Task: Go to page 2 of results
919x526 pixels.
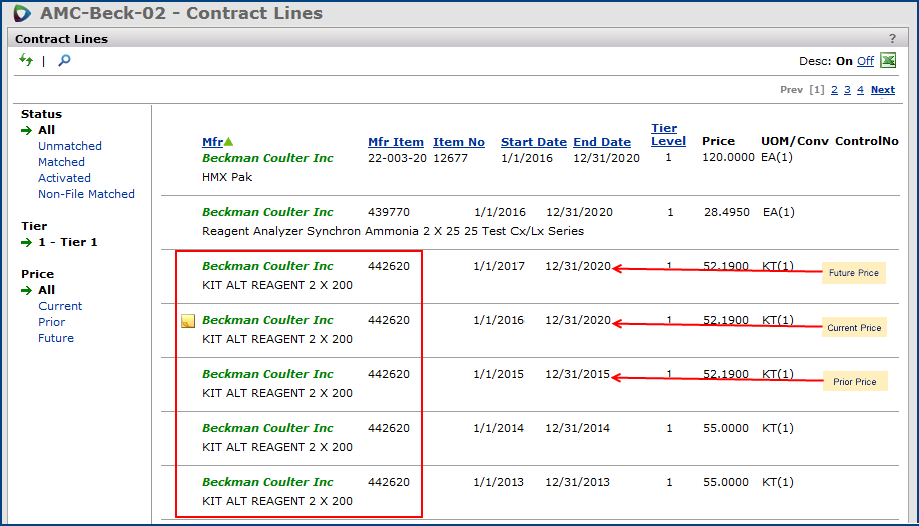Action: pos(834,90)
